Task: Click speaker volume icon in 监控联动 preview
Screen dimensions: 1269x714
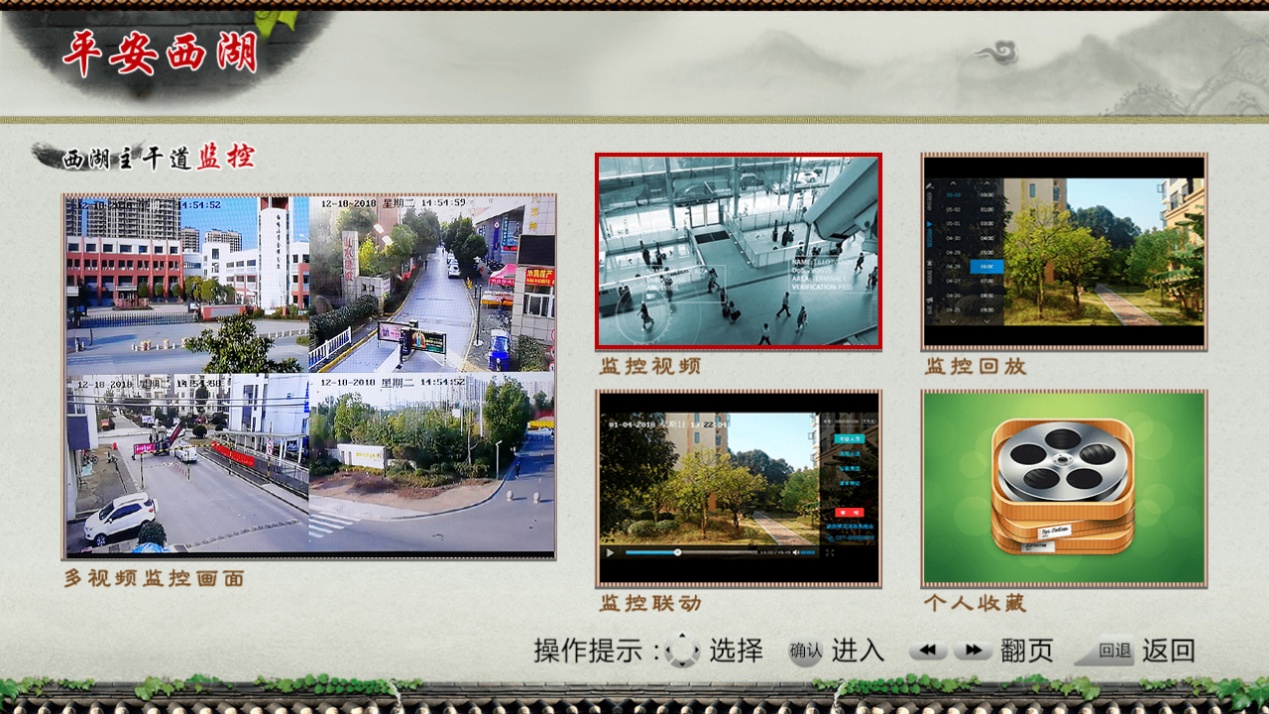Action: point(796,552)
